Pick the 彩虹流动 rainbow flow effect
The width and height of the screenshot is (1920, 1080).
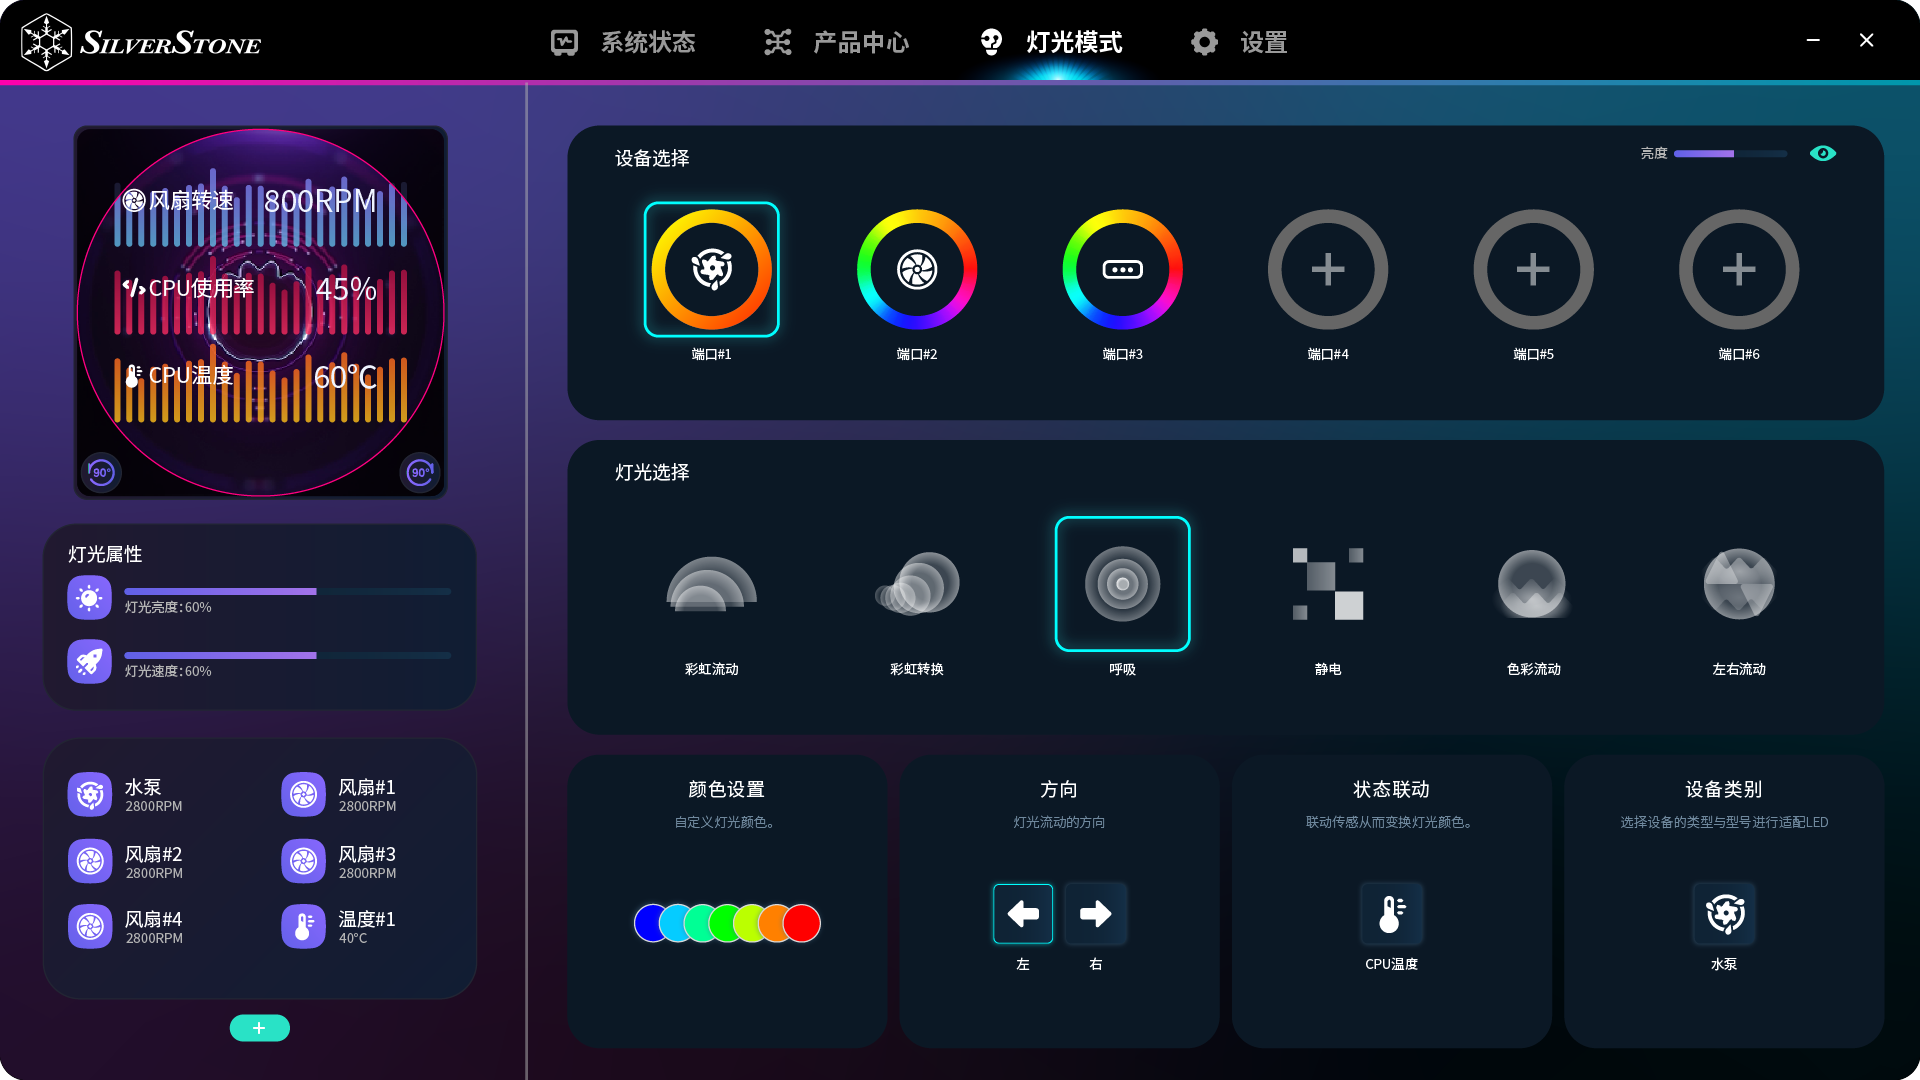pyautogui.click(x=711, y=584)
